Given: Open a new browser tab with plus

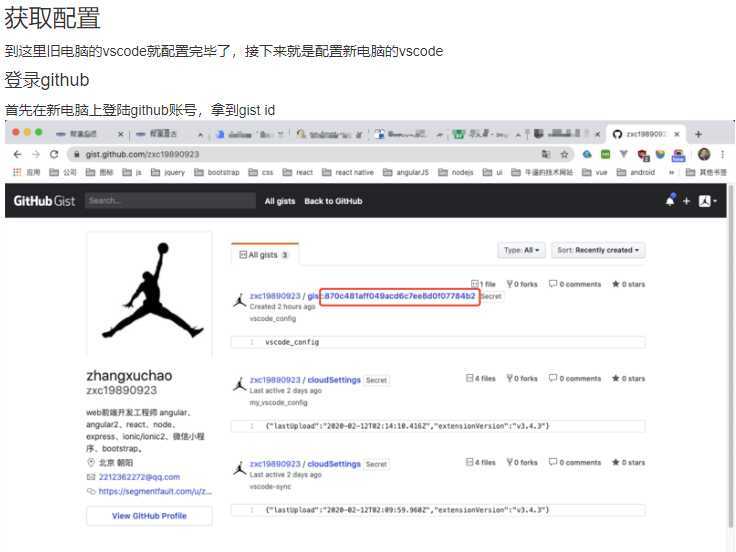Looking at the screenshot, I should pyautogui.click(x=698, y=134).
